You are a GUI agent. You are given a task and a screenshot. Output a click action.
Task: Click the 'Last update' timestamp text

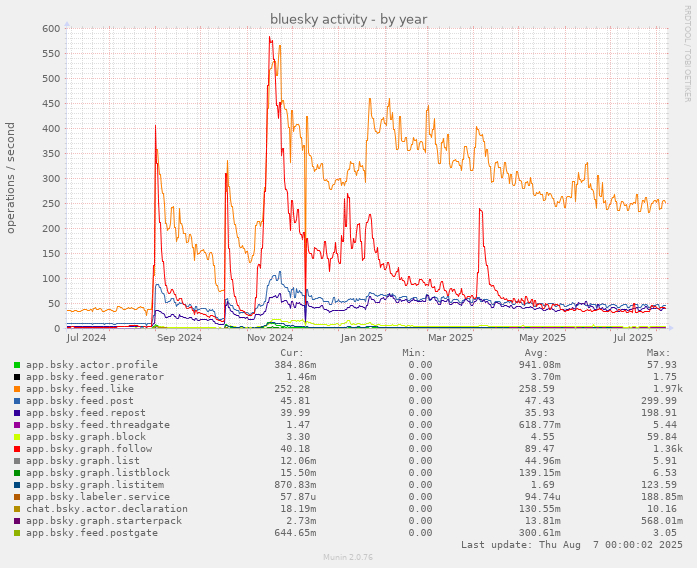pyautogui.click(x=571, y=545)
